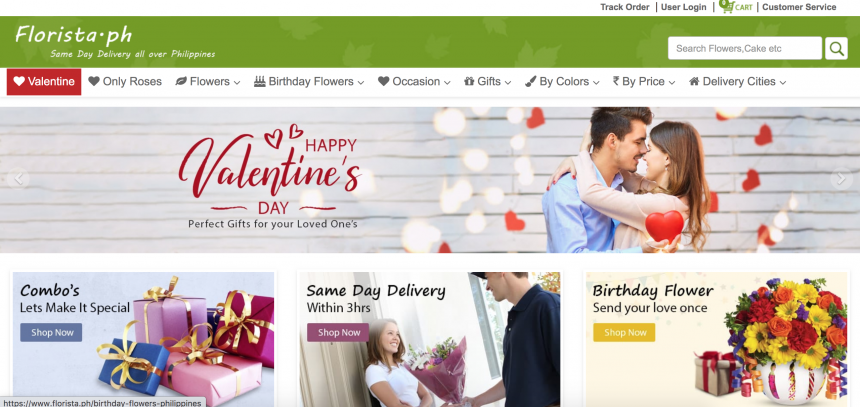Screen dimensions: 860x407
Task: Click the leaf icon next to Flowers
Action: click(x=180, y=81)
